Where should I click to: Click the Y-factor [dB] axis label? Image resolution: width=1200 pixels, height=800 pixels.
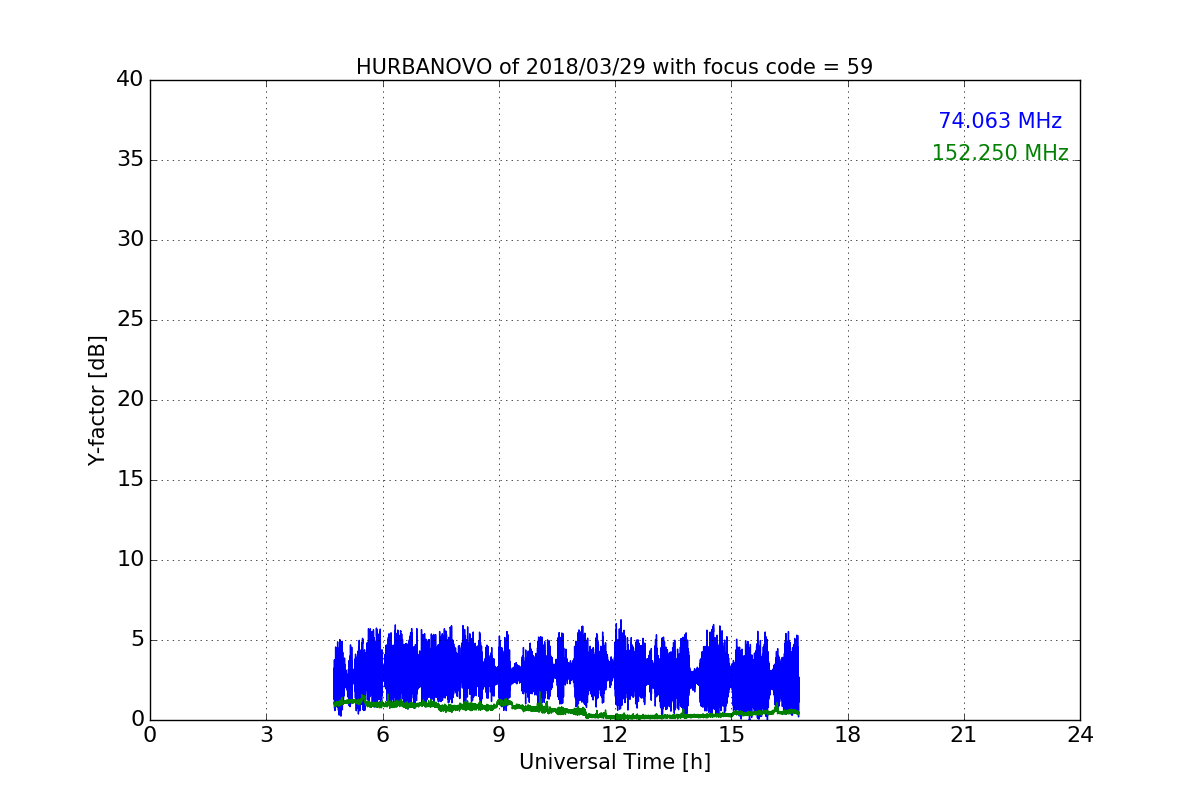[x=97, y=400]
